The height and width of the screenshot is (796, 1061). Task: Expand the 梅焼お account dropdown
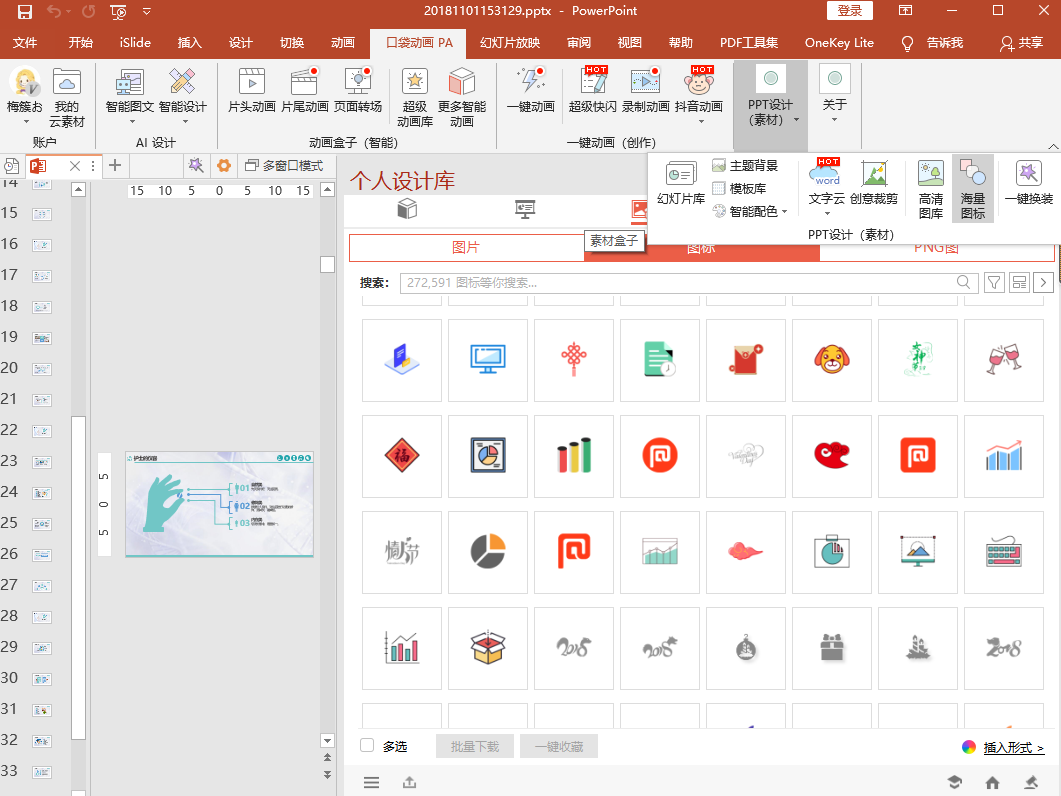[x=25, y=122]
